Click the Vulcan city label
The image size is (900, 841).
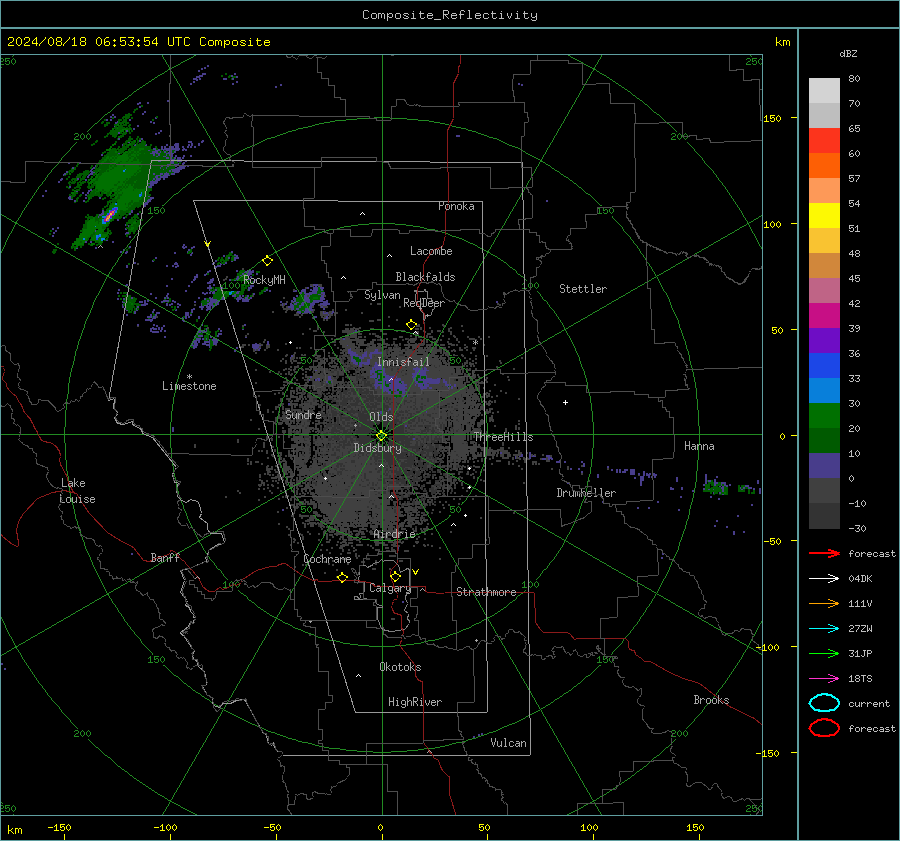pos(509,743)
